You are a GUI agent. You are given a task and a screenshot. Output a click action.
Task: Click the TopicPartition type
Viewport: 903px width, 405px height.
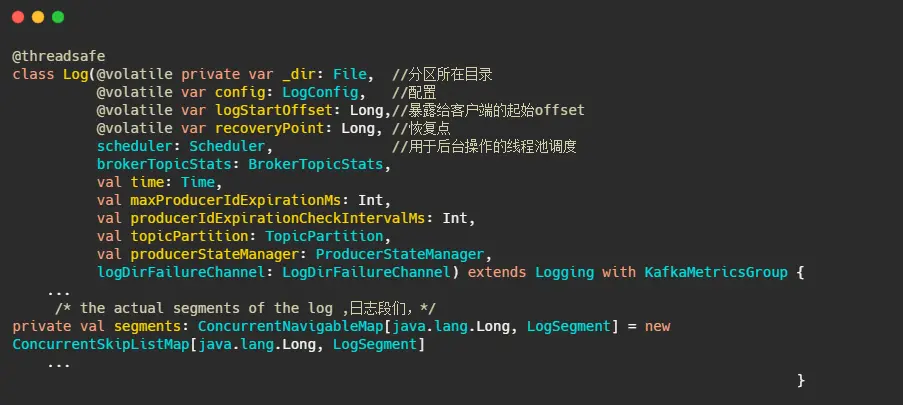pos(324,236)
